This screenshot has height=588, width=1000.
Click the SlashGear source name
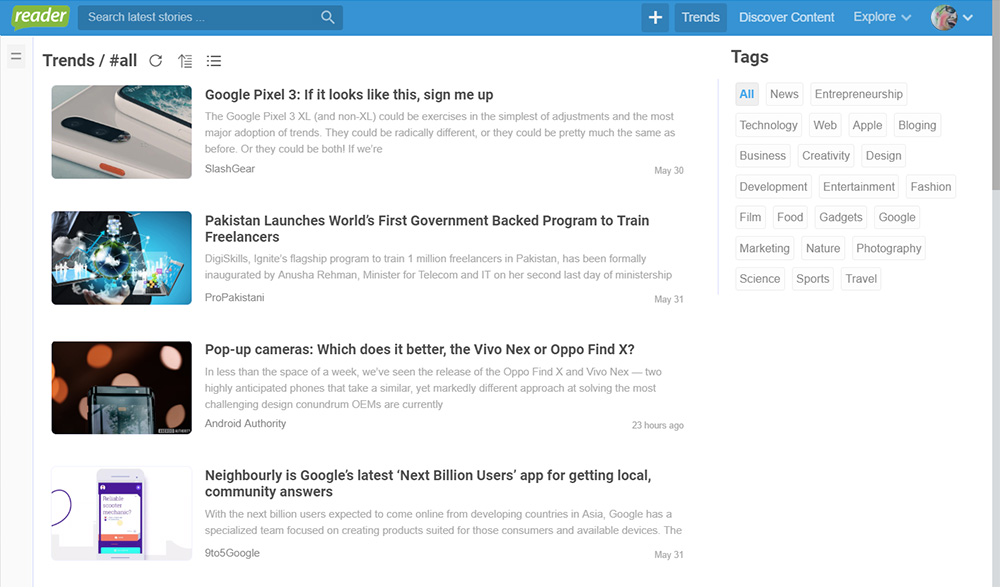[230, 169]
